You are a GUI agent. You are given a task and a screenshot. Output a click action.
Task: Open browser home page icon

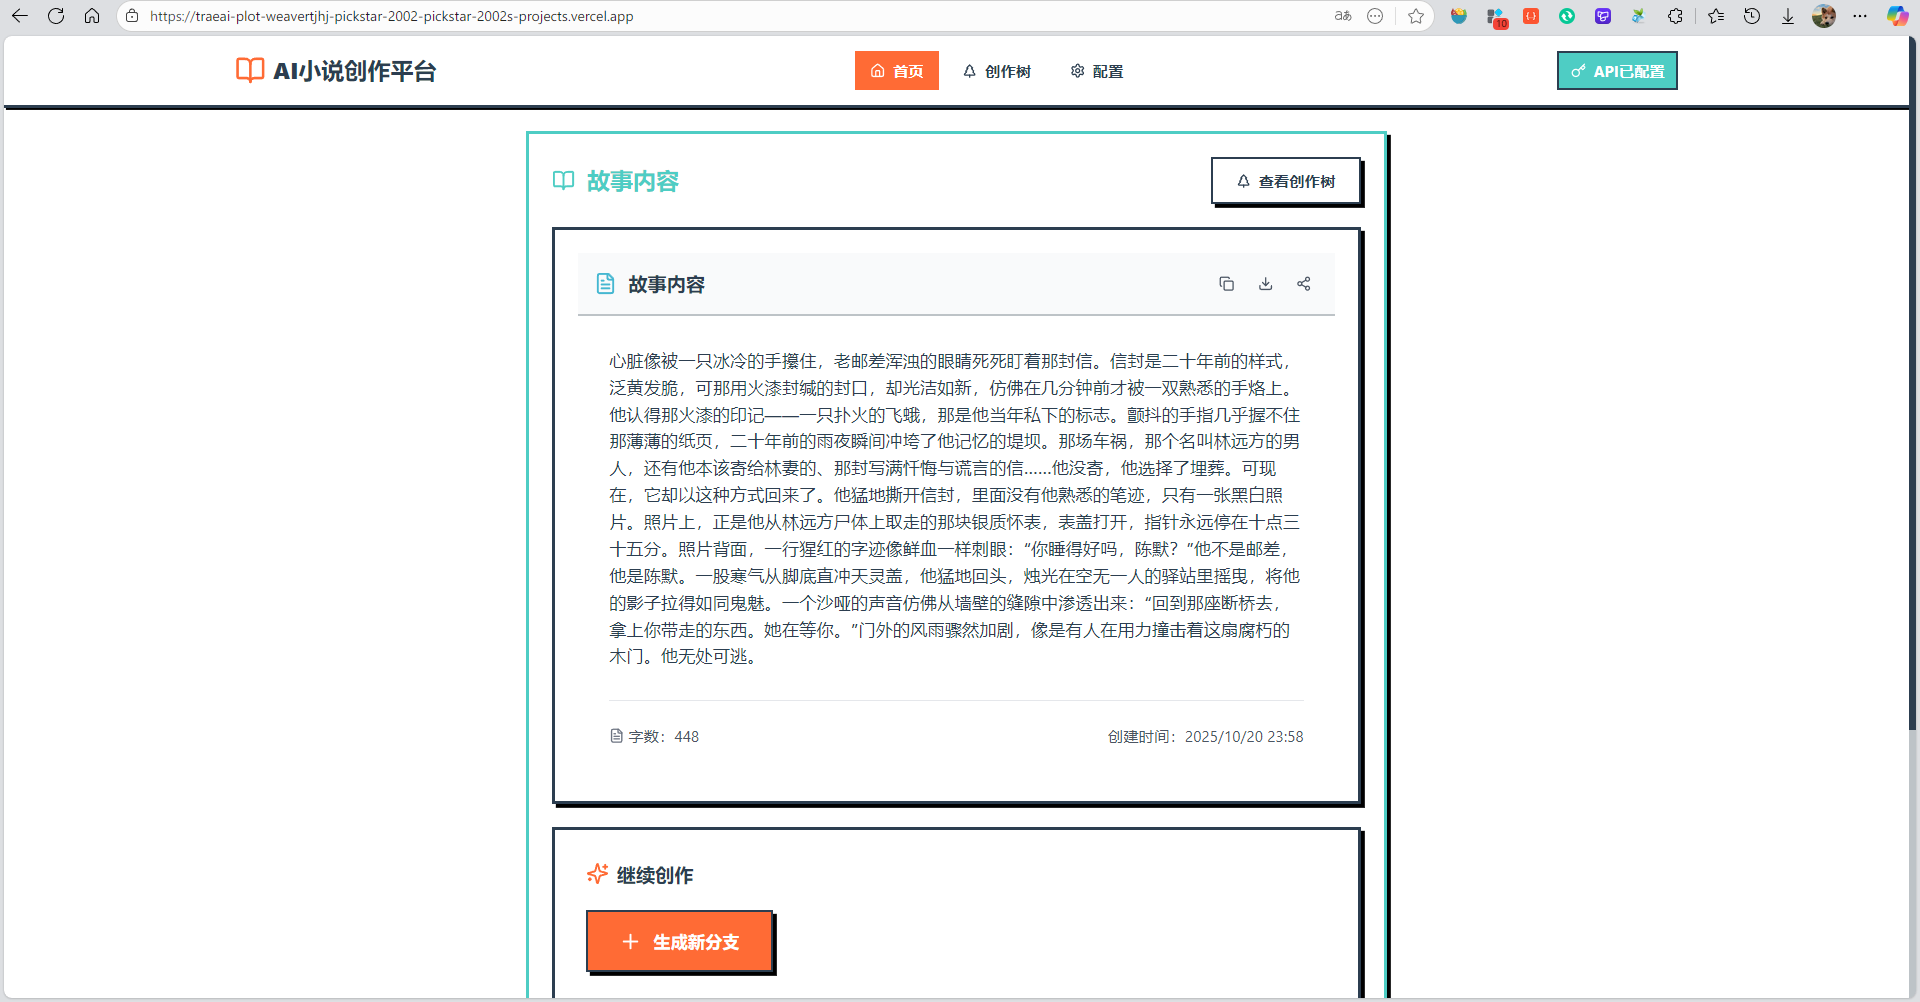[92, 16]
